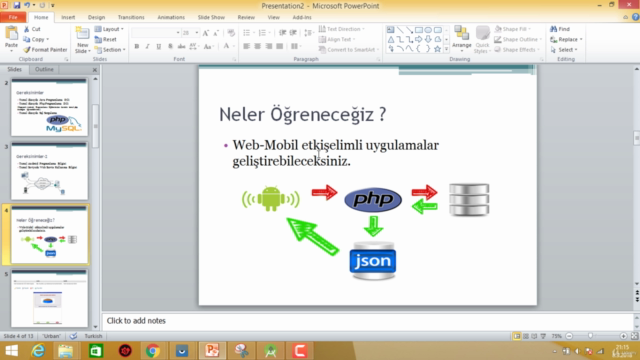
Task: Run the spell check status icon
Action: (73, 336)
